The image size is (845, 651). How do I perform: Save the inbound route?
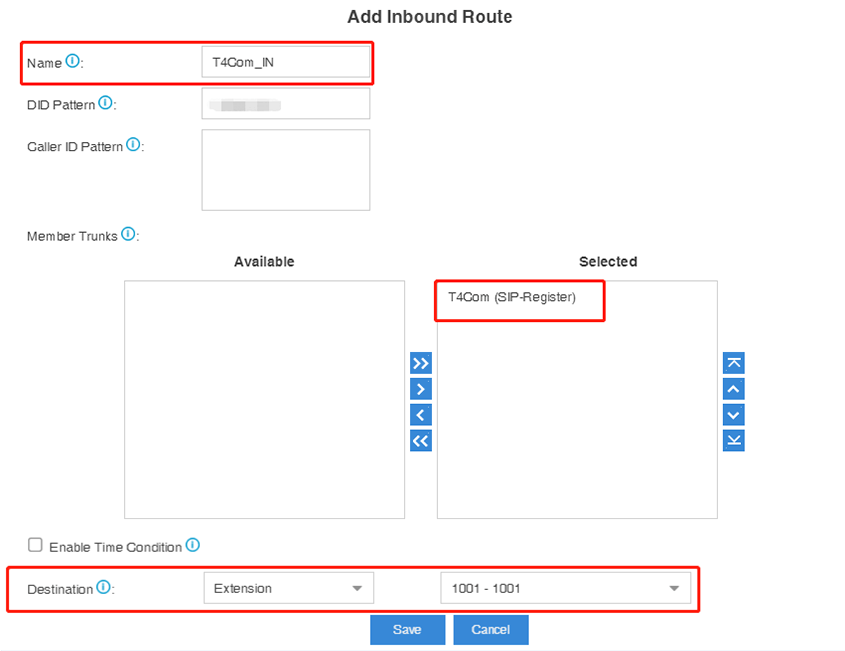(407, 629)
